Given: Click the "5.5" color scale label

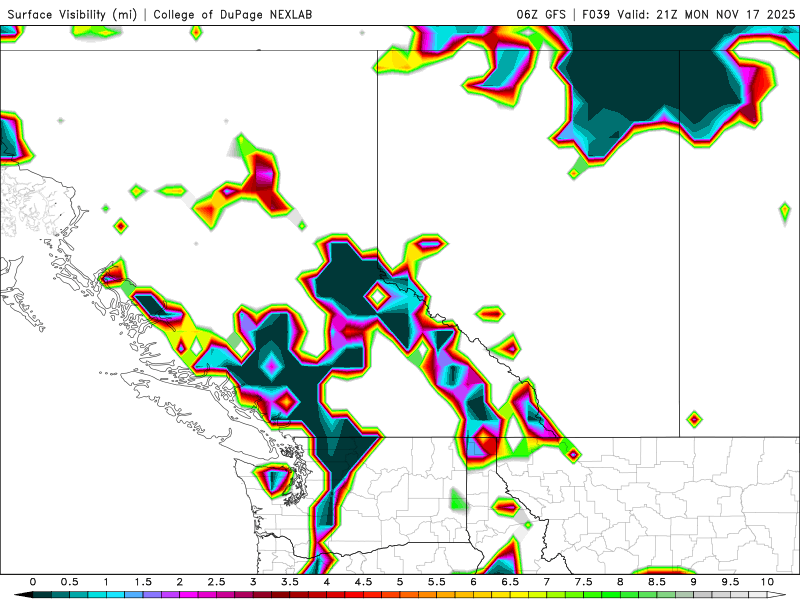Looking at the screenshot, I should tap(437, 582).
